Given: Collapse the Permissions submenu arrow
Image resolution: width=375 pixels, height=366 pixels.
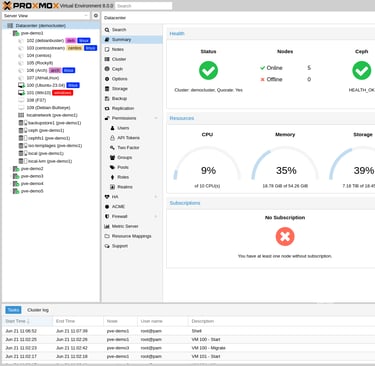Looking at the screenshot, I should [156, 118].
